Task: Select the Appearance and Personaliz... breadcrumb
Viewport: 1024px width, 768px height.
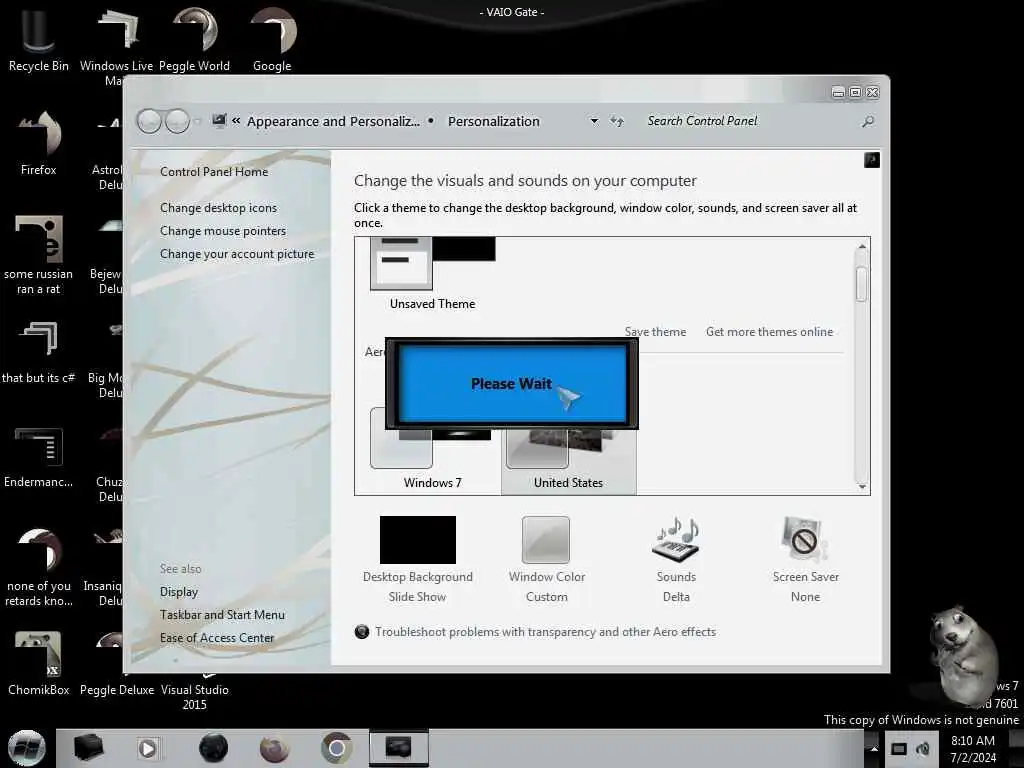Action: (333, 121)
